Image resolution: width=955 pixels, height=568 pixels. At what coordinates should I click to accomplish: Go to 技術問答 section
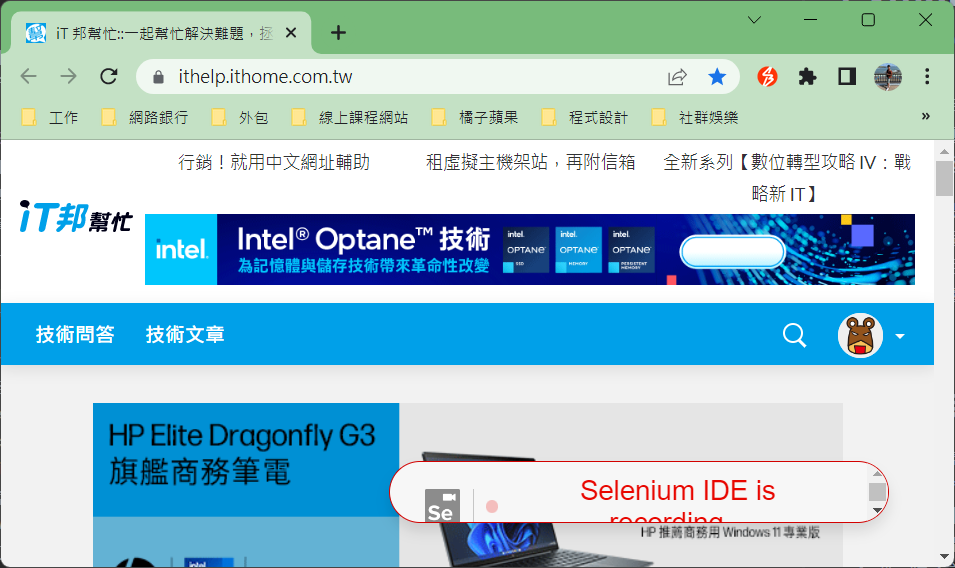coord(75,334)
